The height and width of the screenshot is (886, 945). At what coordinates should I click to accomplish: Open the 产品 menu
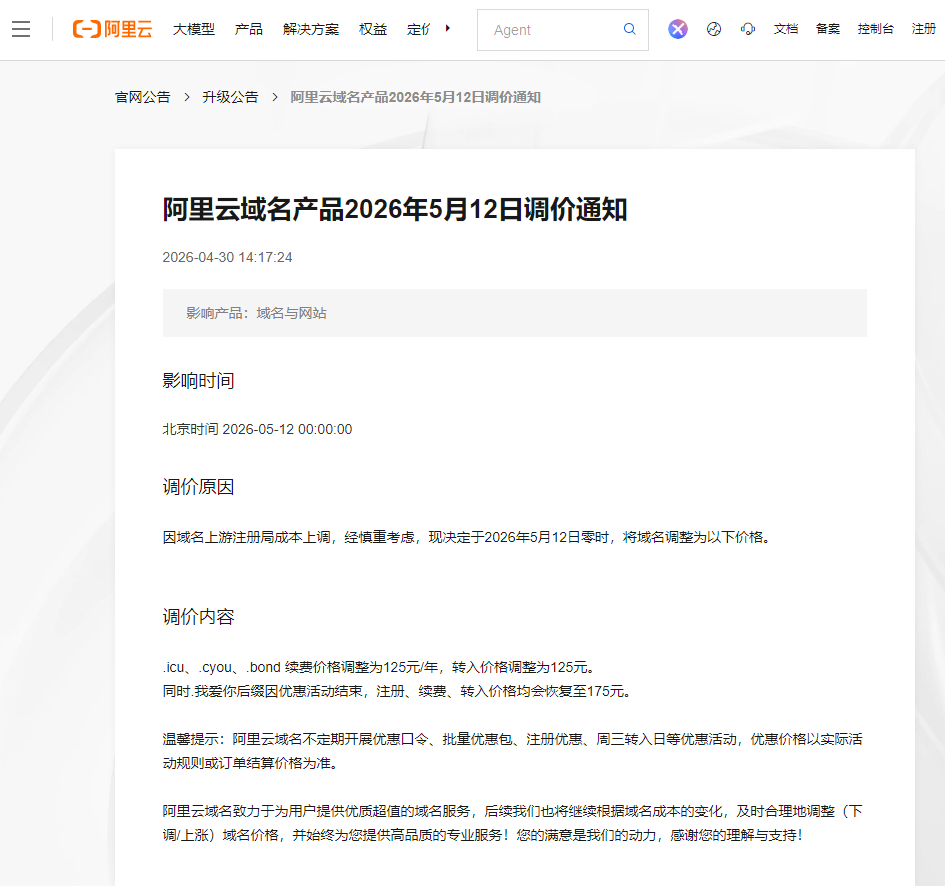point(248,29)
